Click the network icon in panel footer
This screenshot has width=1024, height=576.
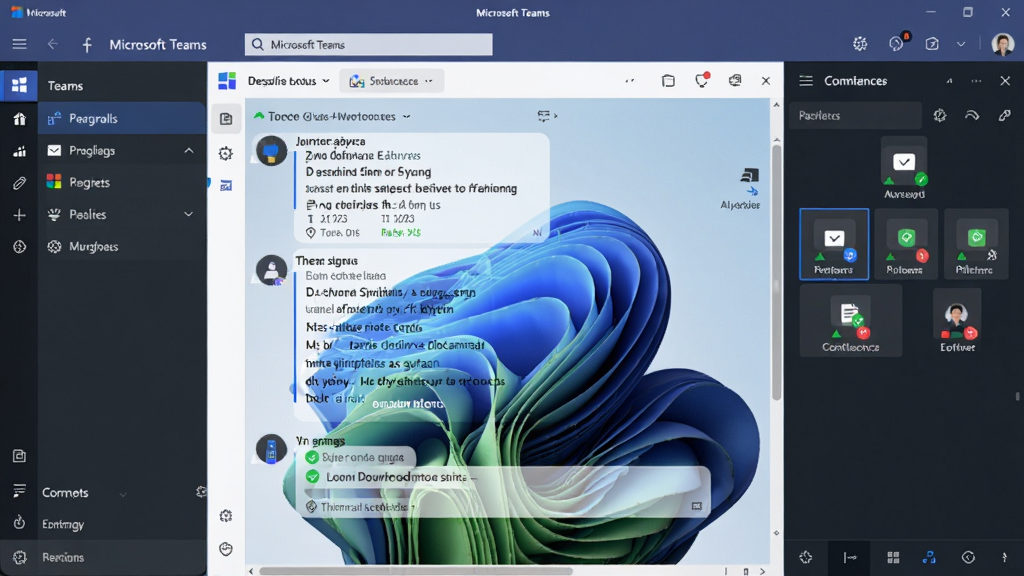coord(929,557)
